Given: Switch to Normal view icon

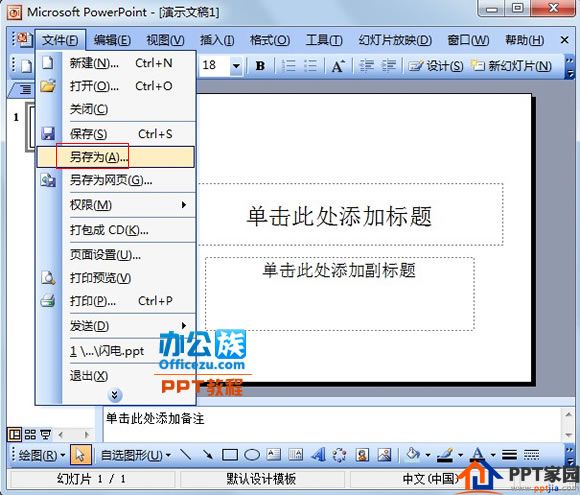Looking at the screenshot, I should [x=14, y=434].
